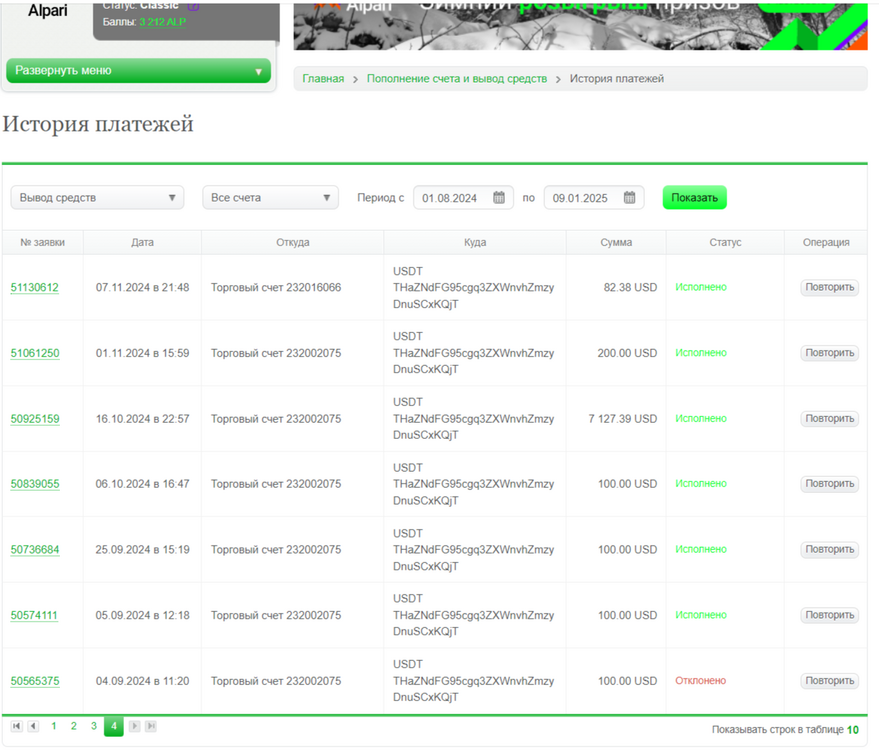Repeat request 50574111 with Повторить
Image resolution: width=879 pixels, height=750 pixels.
[x=830, y=615]
